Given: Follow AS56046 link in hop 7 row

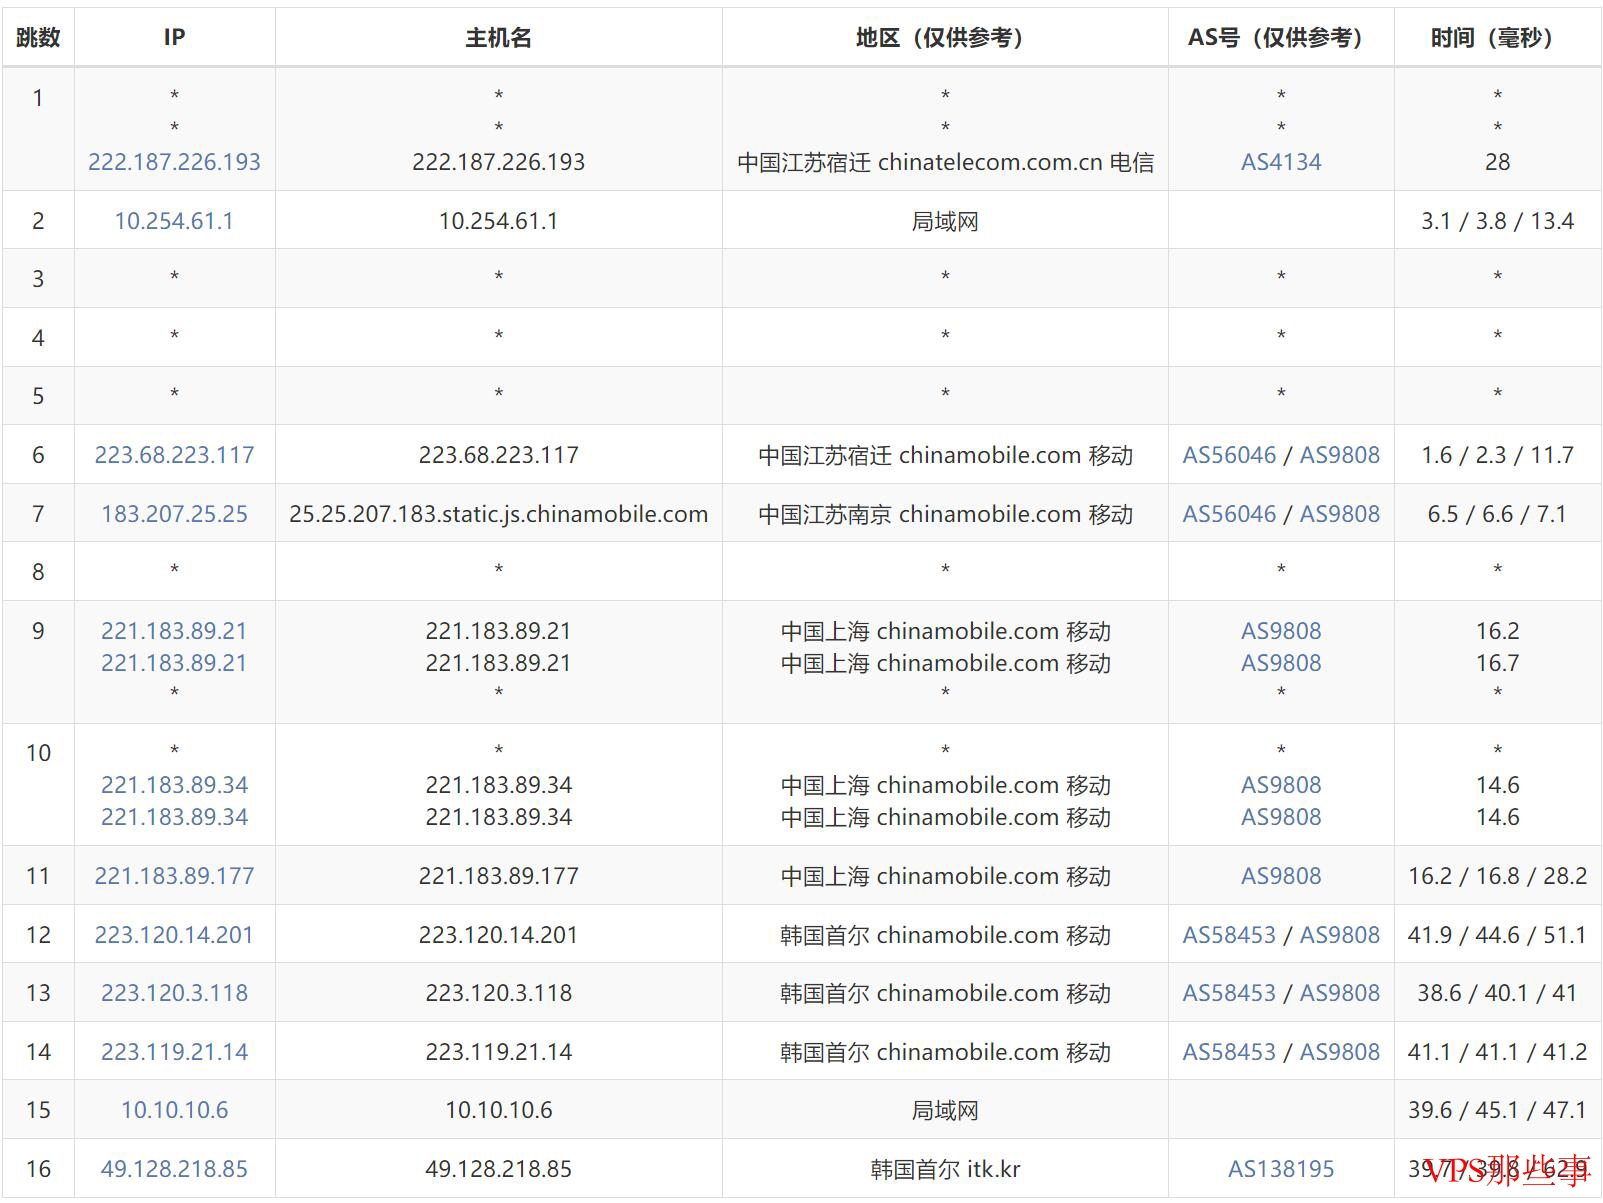Looking at the screenshot, I should (x=1229, y=514).
